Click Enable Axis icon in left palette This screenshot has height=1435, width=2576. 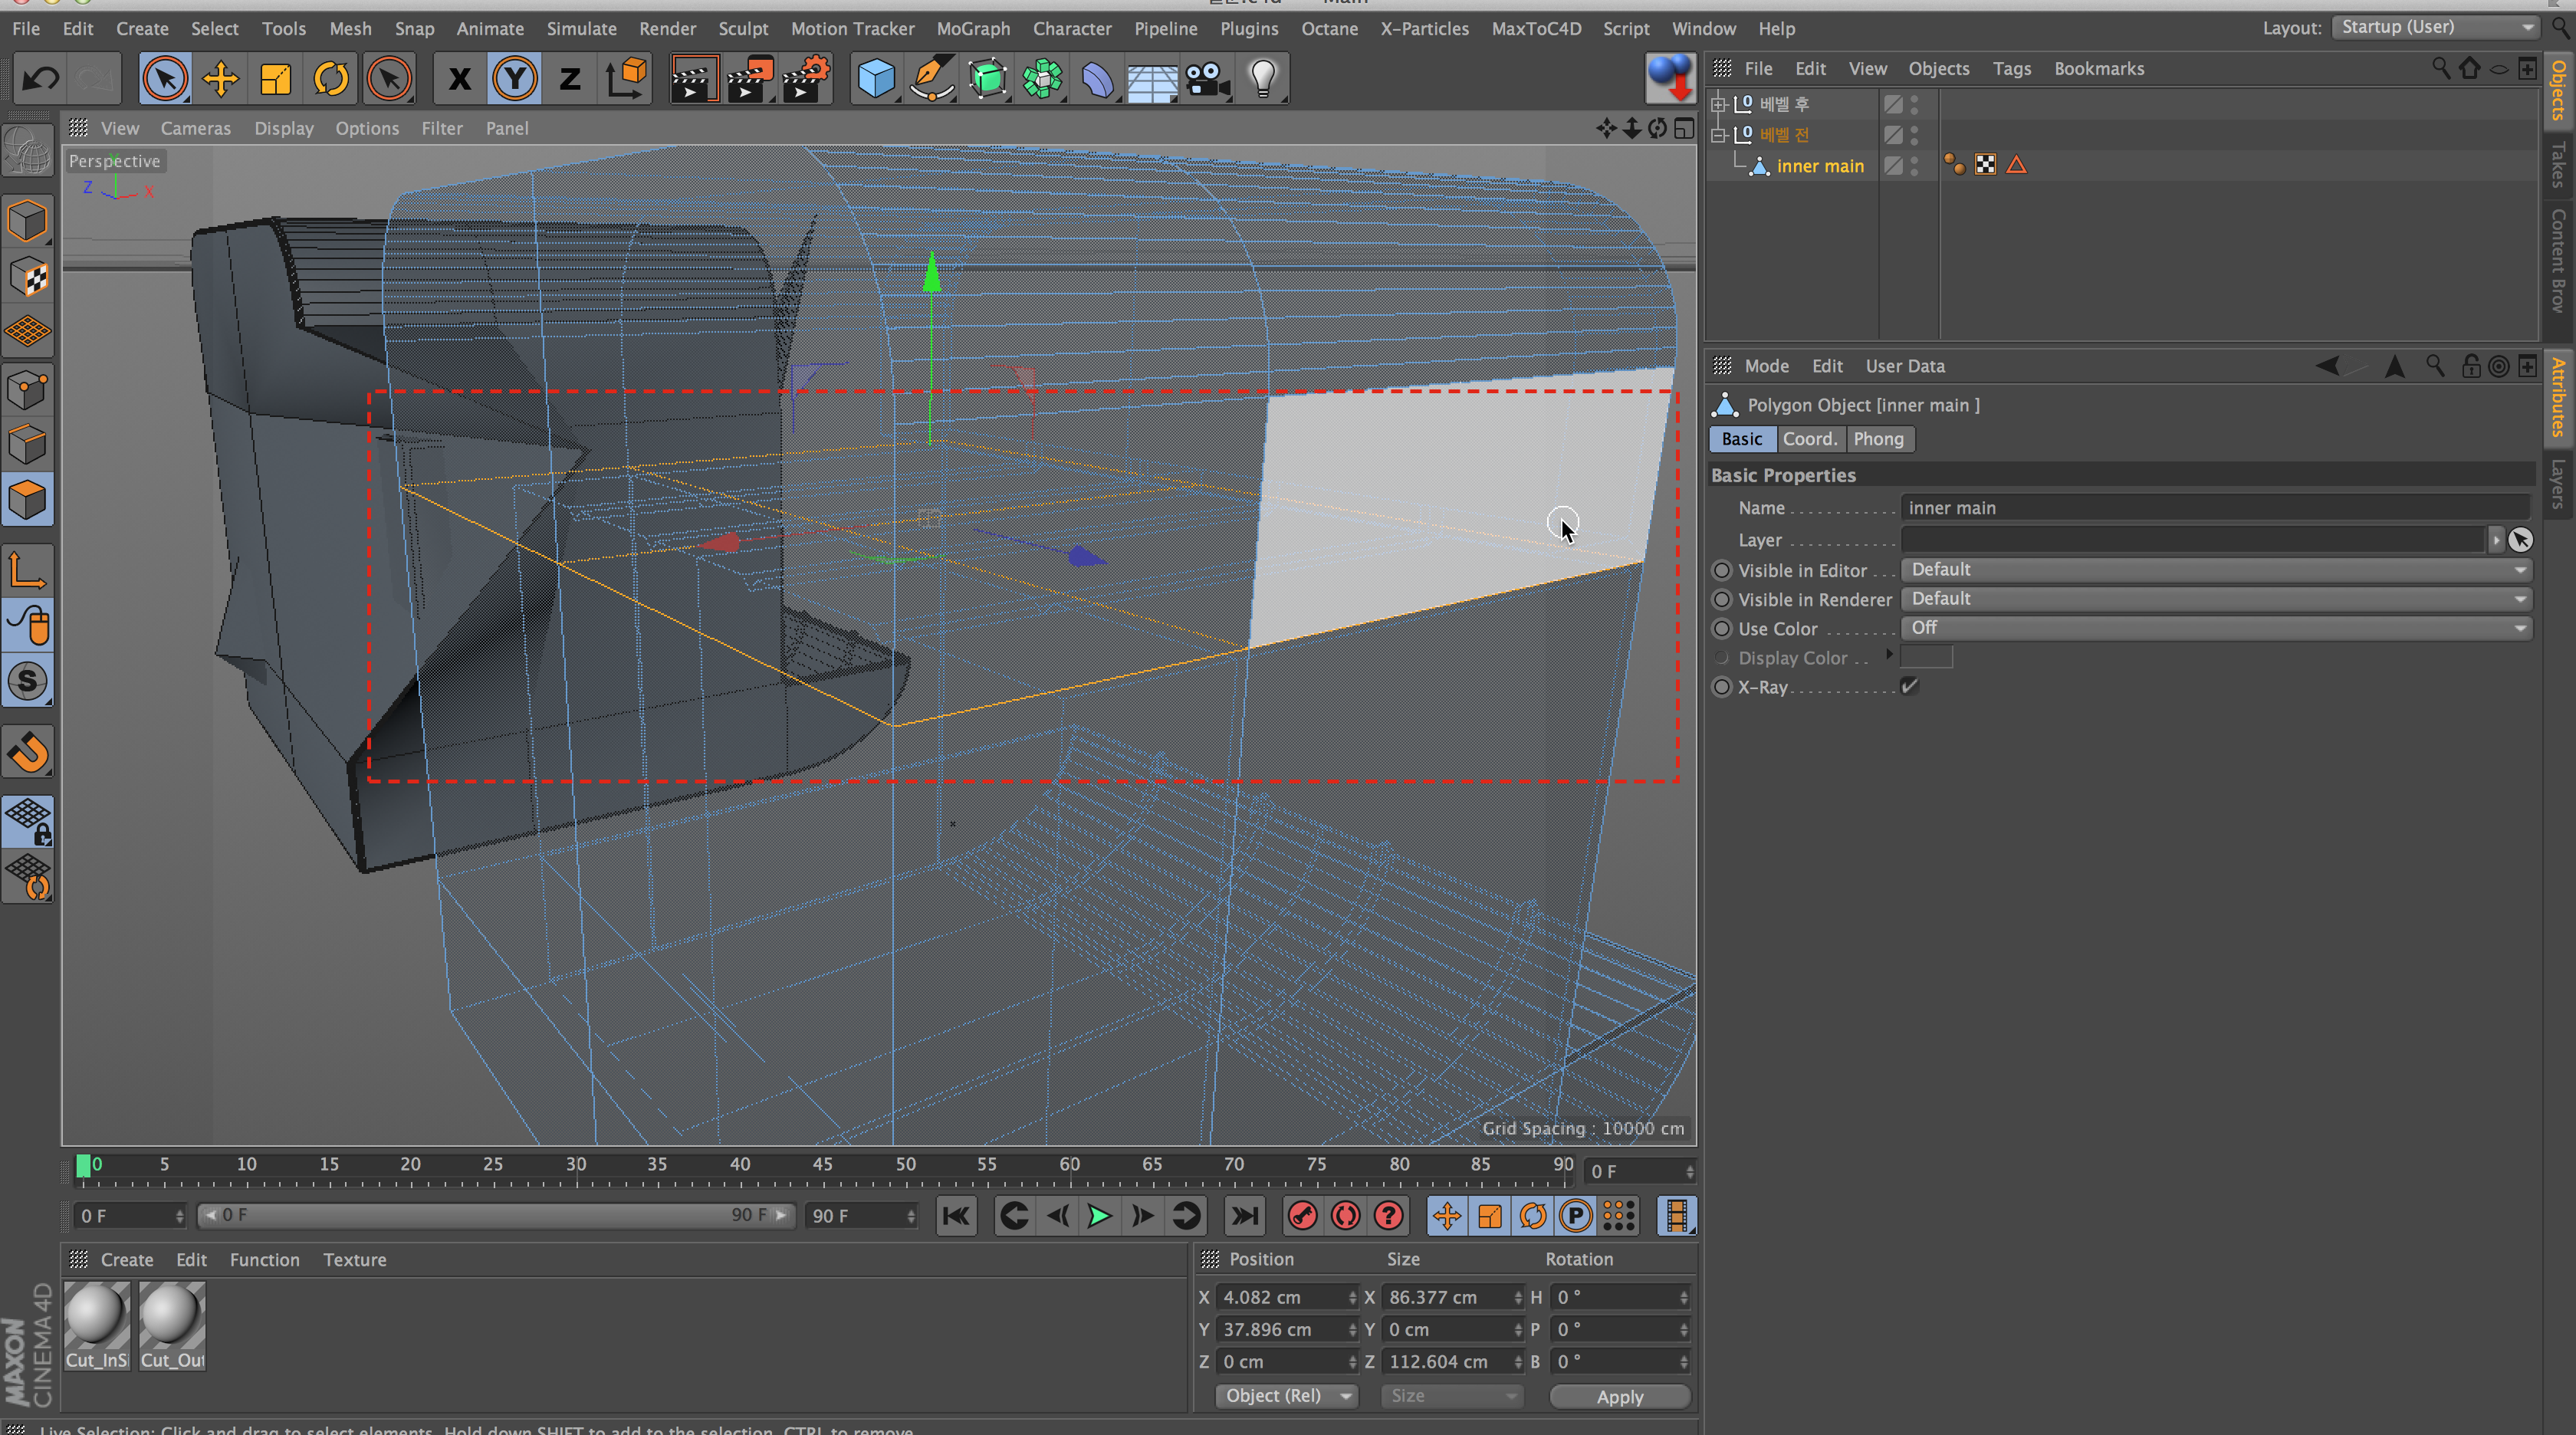tap(28, 571)
